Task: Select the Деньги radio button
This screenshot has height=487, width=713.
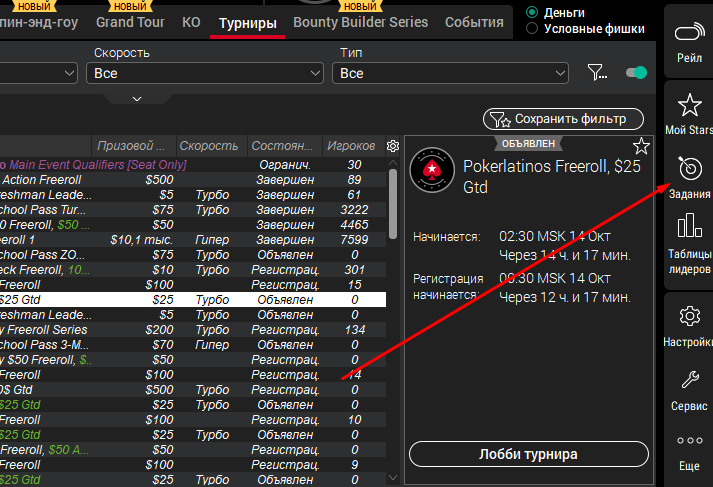Action: pos(531,12)
